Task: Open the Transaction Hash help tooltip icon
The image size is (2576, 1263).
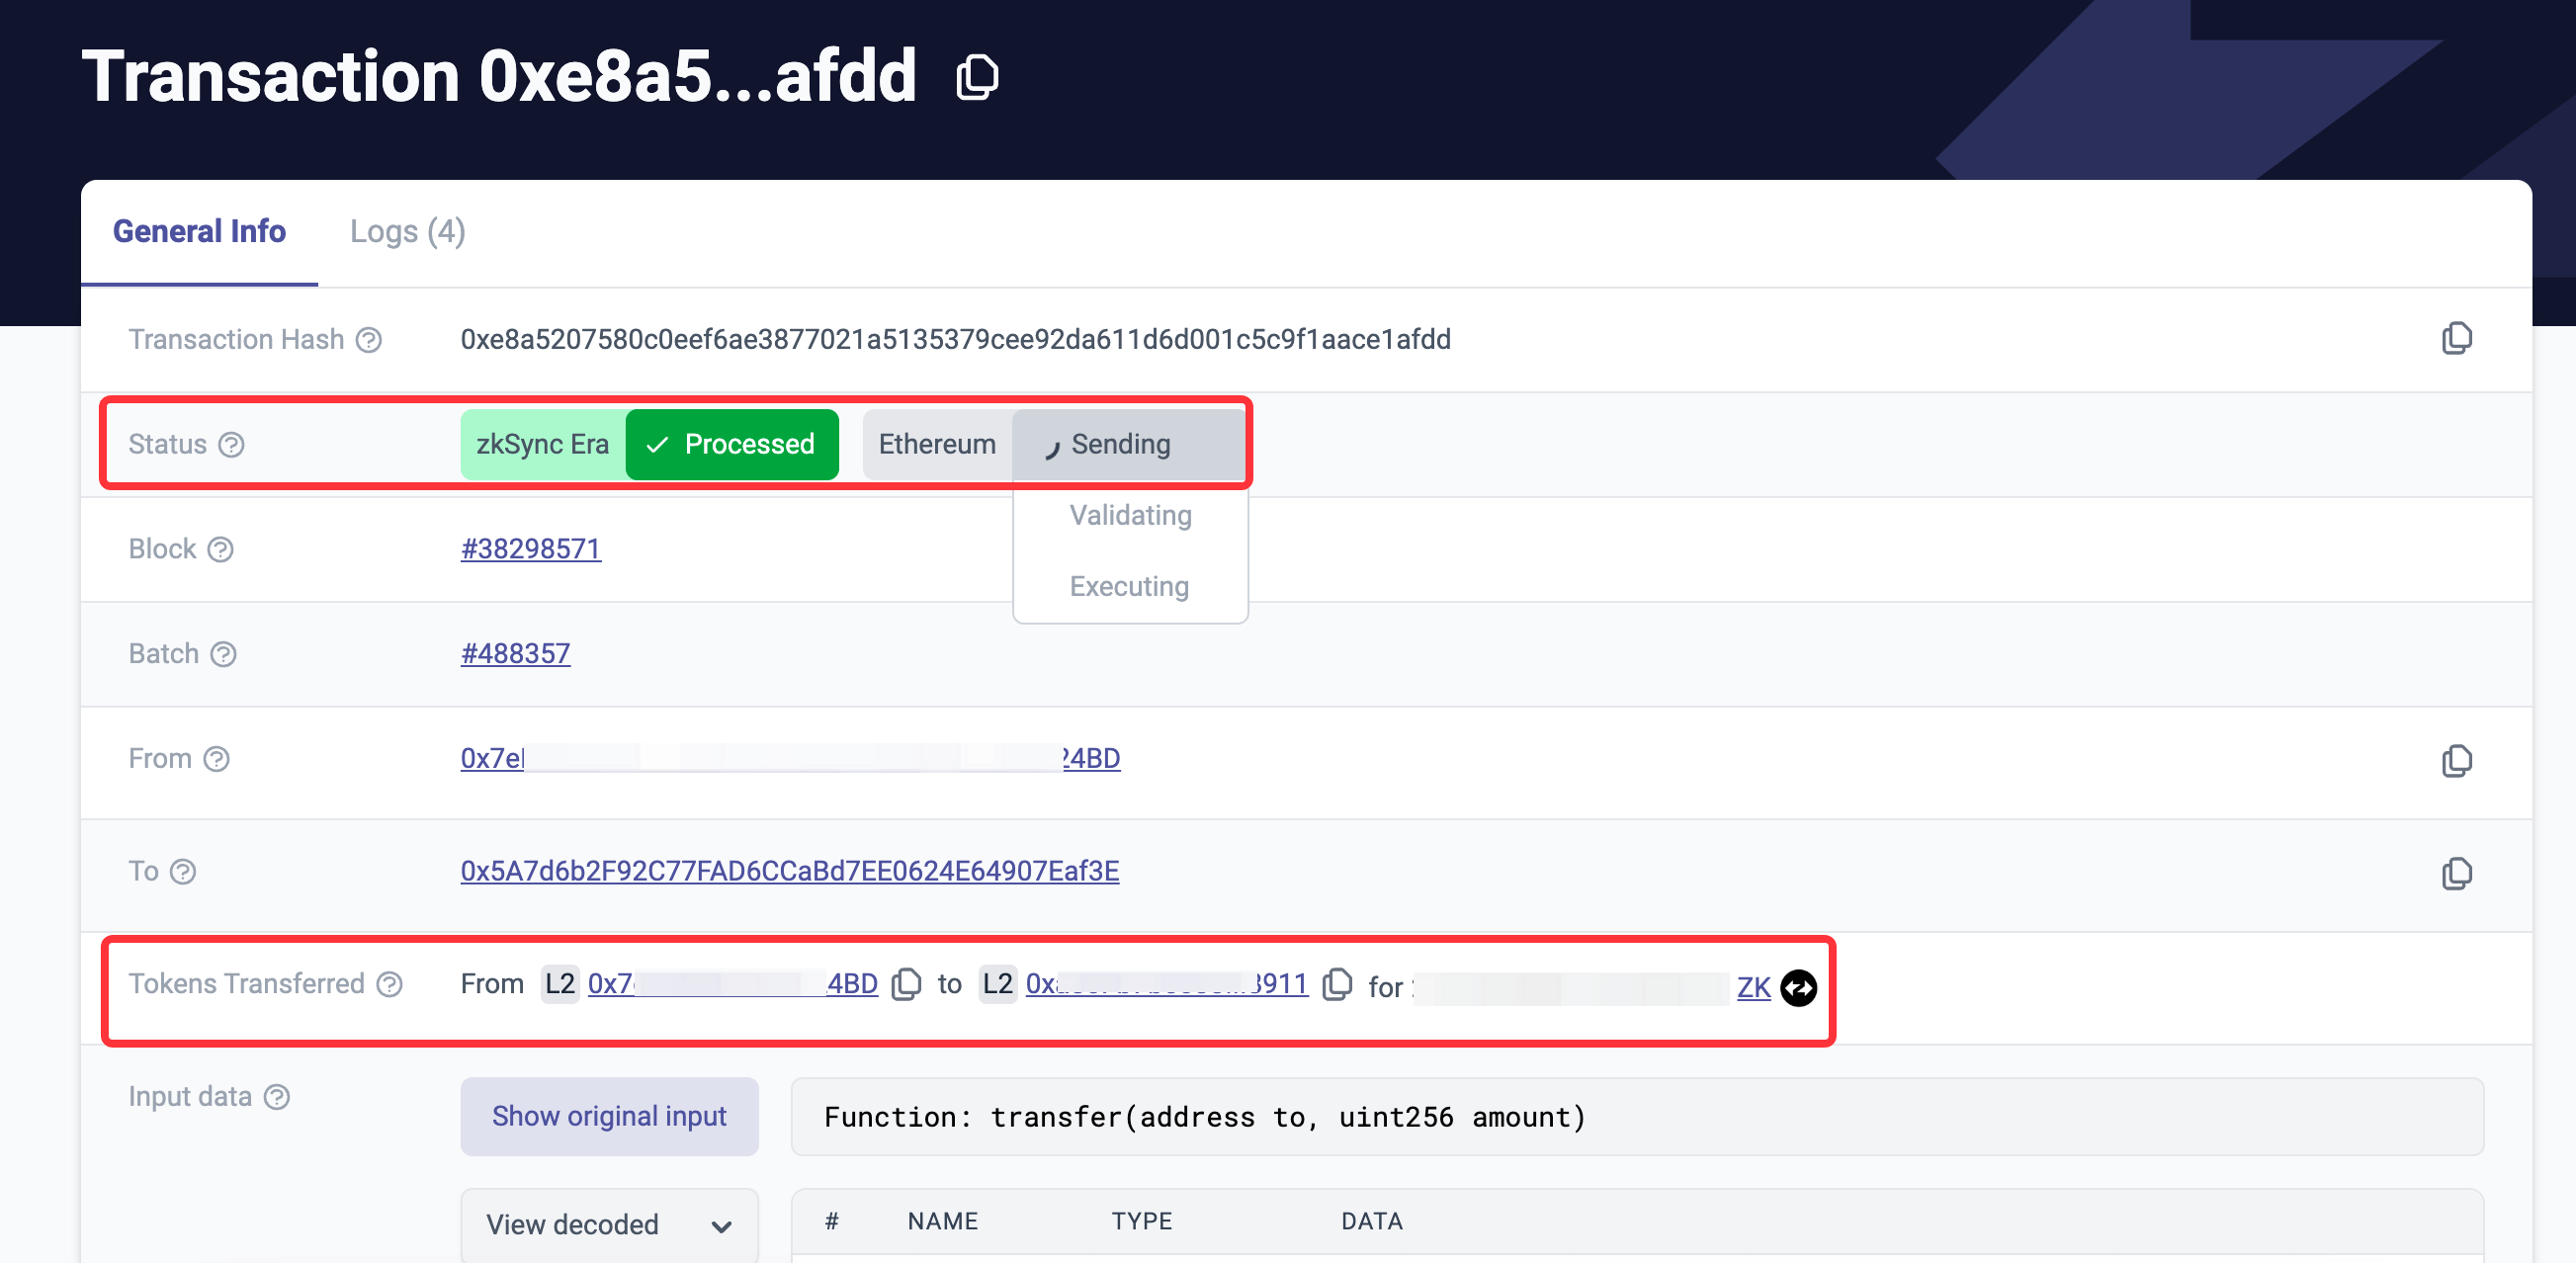Action: pos(369,340)
